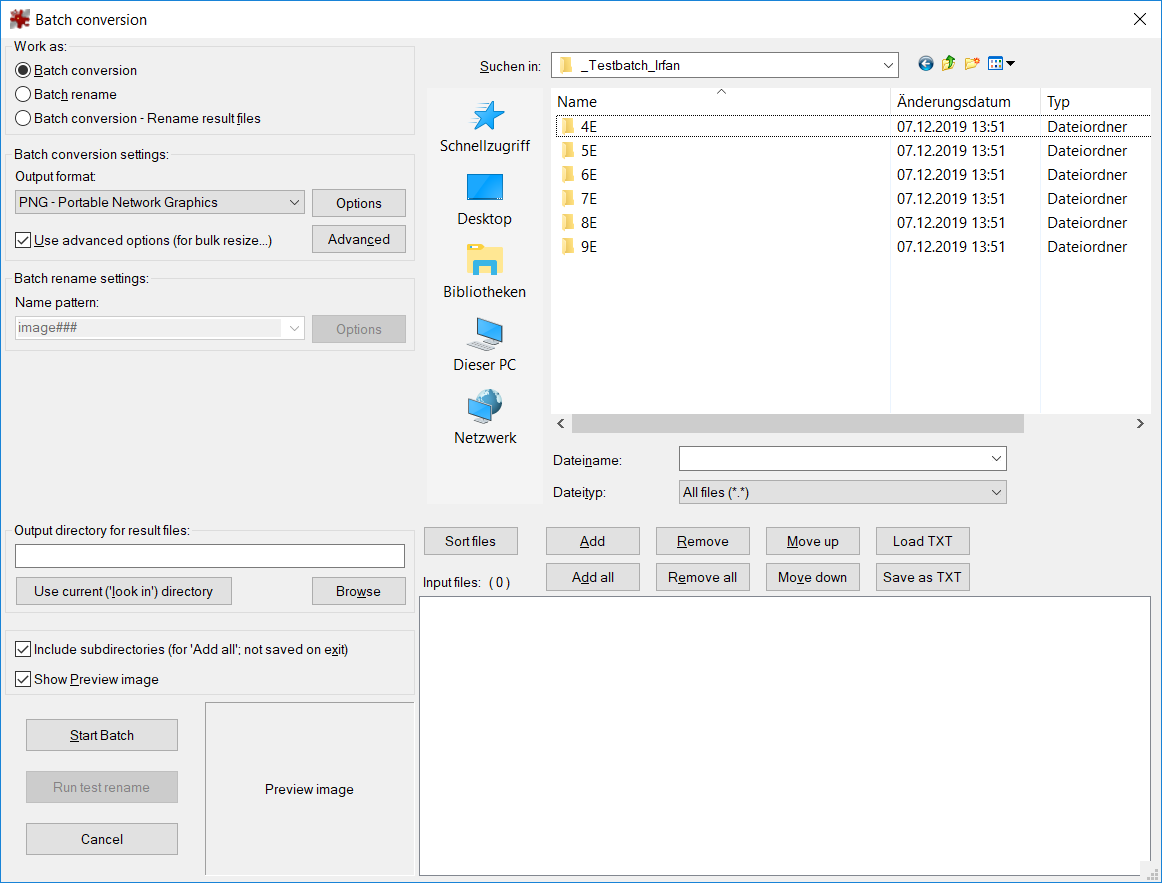
Task: Select Desktop in the places sidebar
Action: pyautogui.click(x=485, y=200)
